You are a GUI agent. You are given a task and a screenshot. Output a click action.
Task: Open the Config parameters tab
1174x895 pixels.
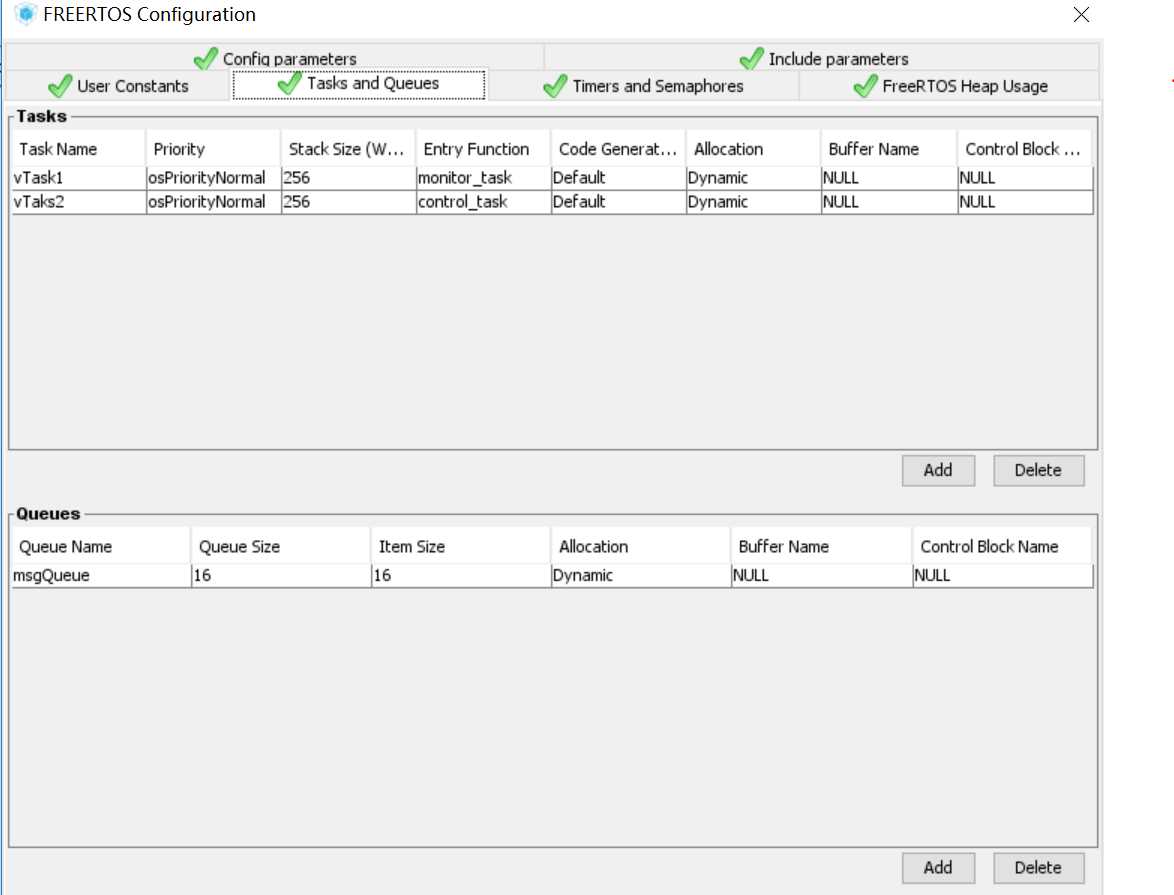pyautogui.click(x=275, y=58)
